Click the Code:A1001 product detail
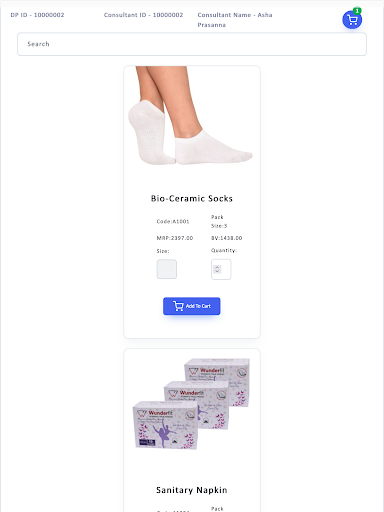The image size is (384, 512). pyautogui.click(x=173, y=221)
